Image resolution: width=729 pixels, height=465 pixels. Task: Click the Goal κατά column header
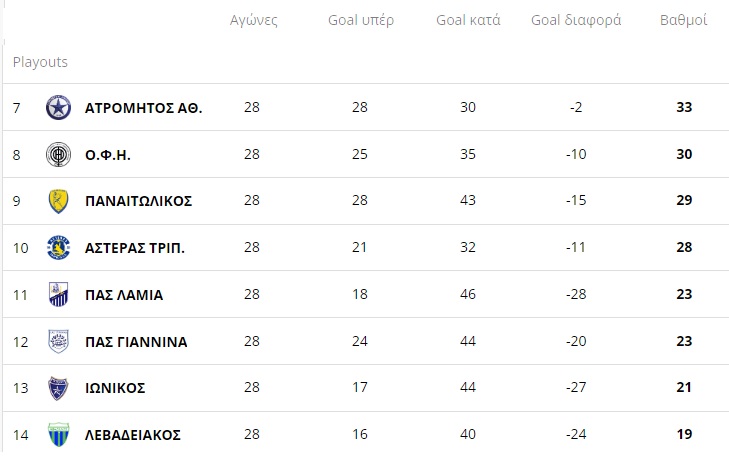(x=468, y=20)
